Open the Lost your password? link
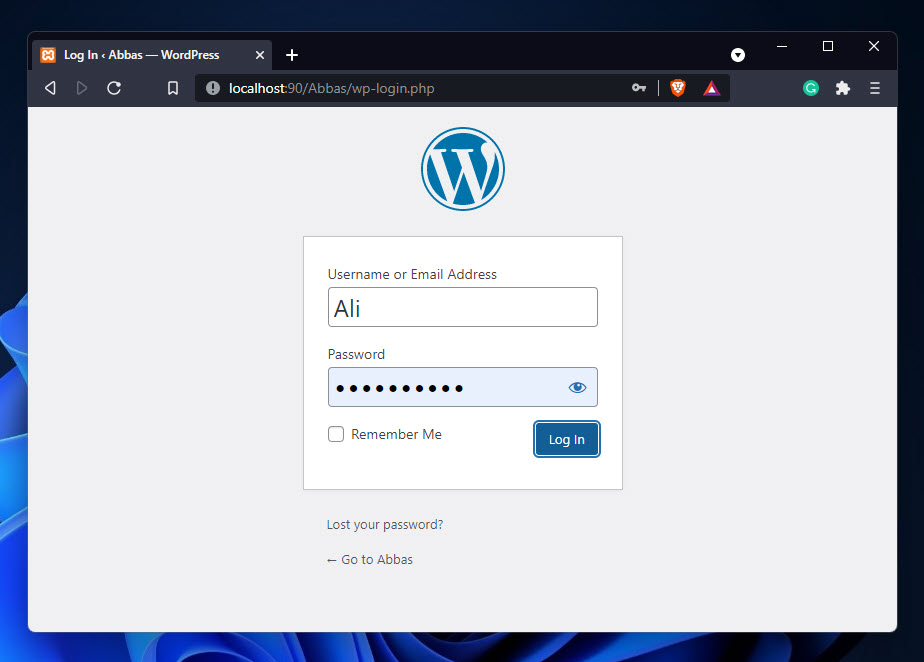Viewport: 924px width, 662px height. coord(385,525)
